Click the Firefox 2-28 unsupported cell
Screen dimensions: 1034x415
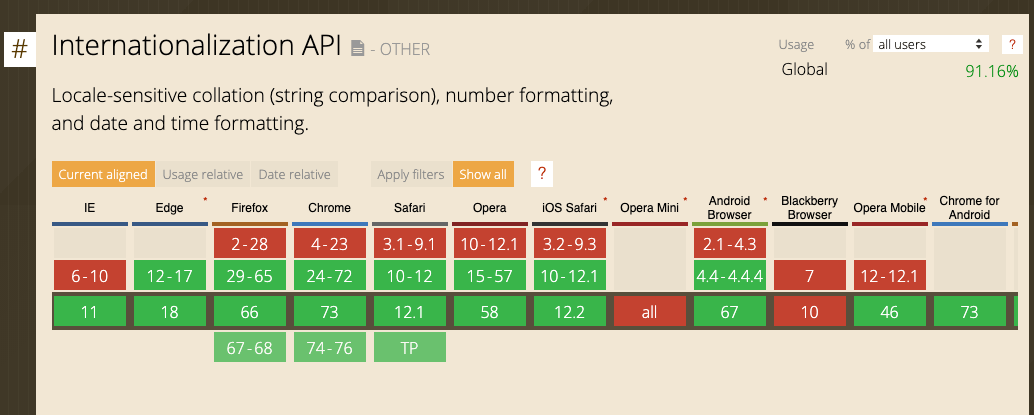(249, 243)
